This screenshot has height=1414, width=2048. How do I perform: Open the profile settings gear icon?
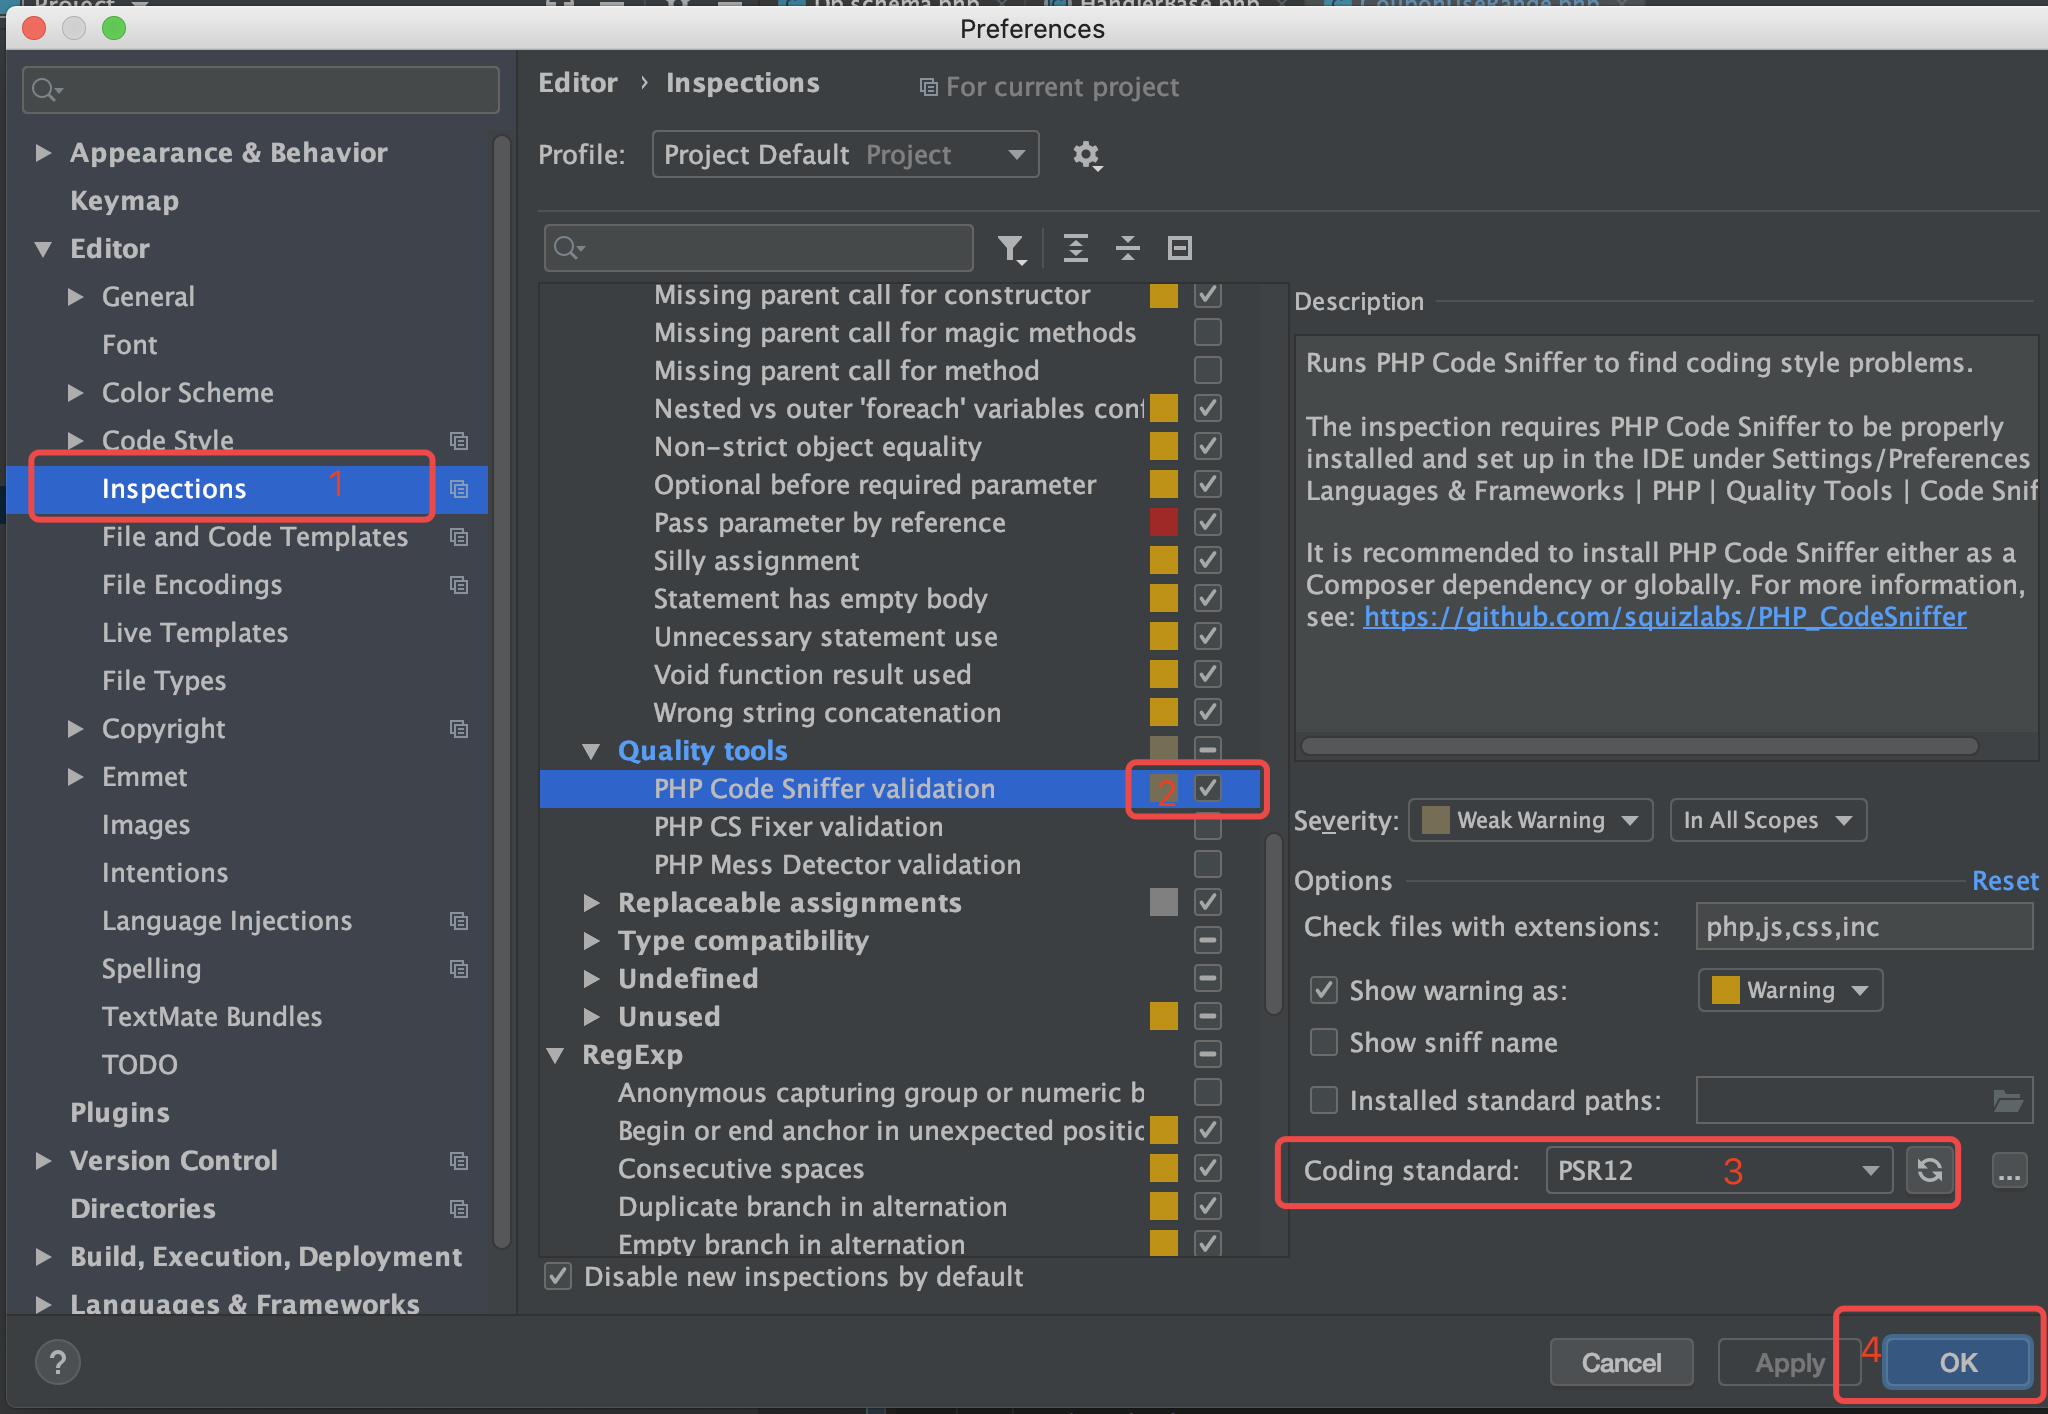tap(1087, 155)
